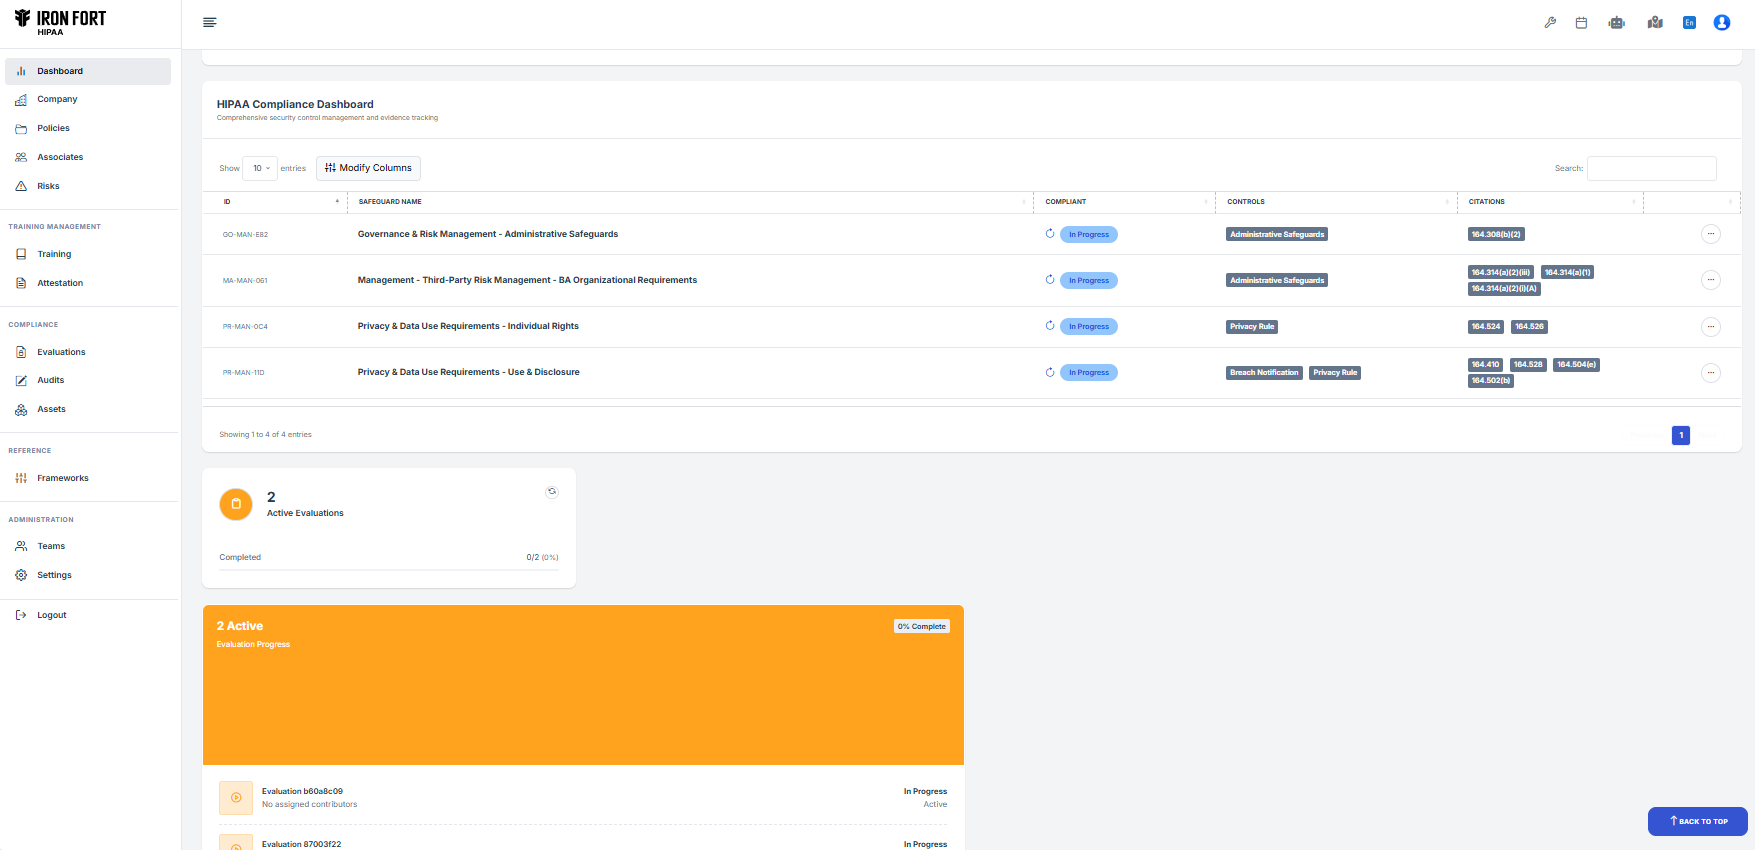Sort the table by the ID column header
This screenshot has height=850, width=1755.
click(280, 202)
